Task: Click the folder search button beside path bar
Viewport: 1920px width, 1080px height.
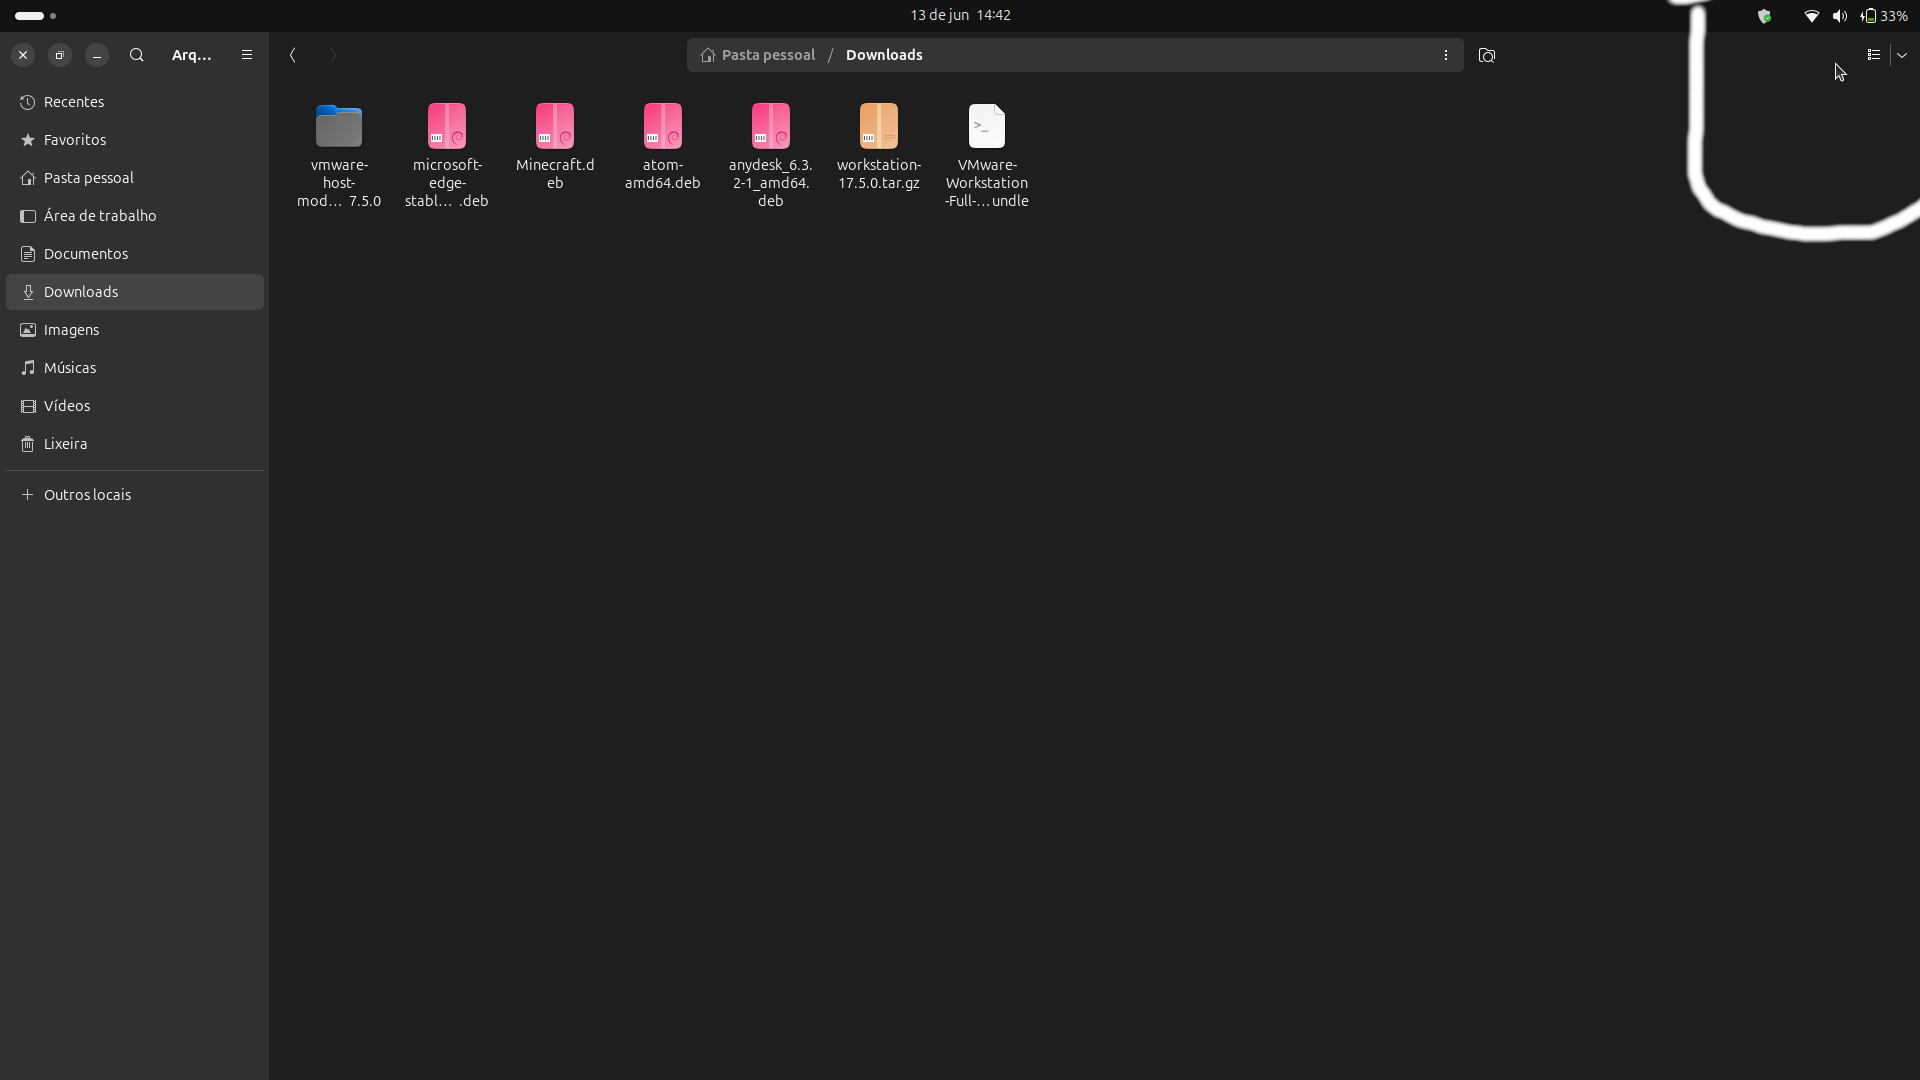Action: pos(1487,55)
